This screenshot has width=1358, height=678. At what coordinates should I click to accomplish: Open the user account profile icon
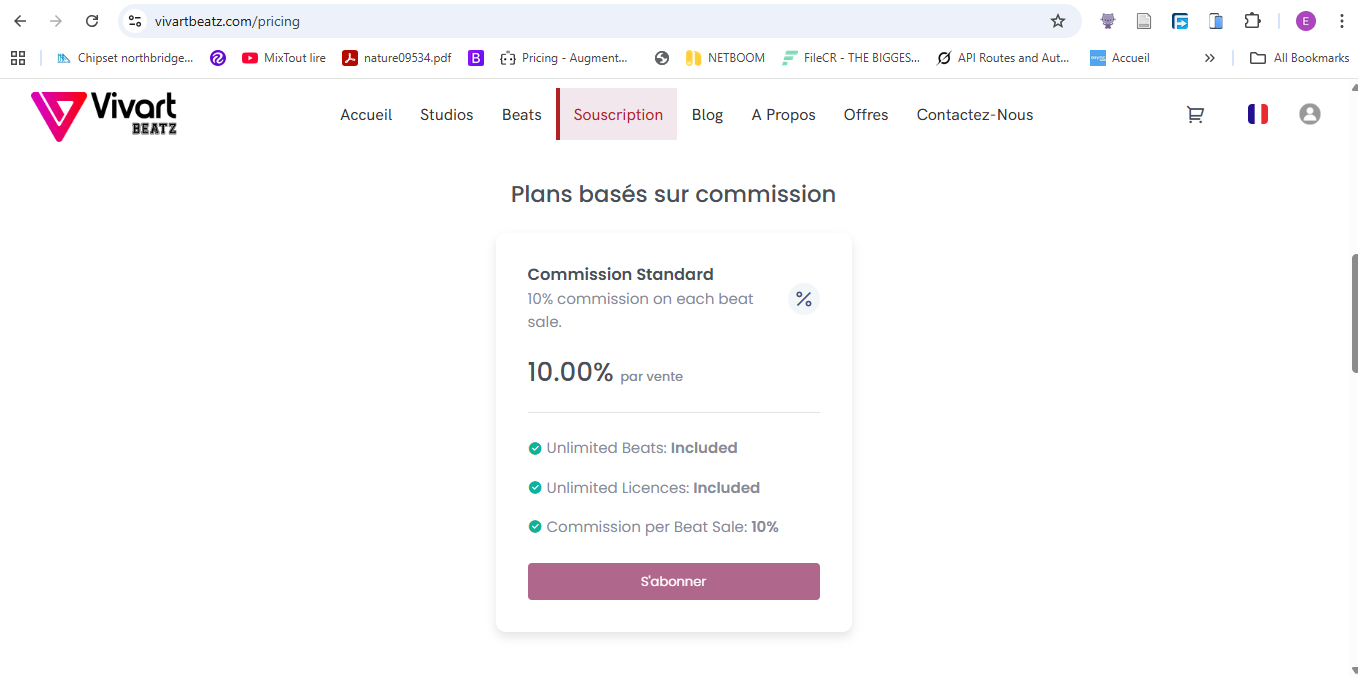(1309, 114)
